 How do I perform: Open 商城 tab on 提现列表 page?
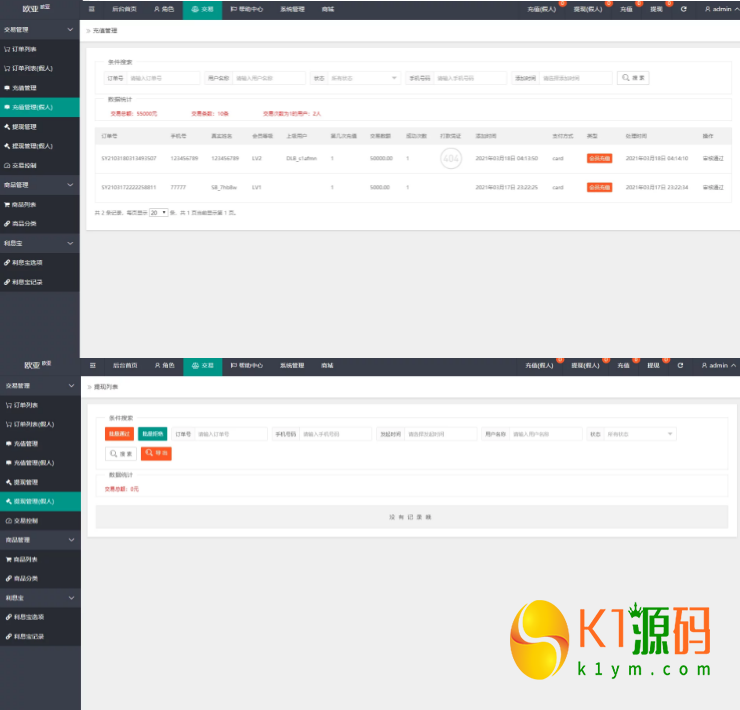pyautogui.click(x=327, y=365)
